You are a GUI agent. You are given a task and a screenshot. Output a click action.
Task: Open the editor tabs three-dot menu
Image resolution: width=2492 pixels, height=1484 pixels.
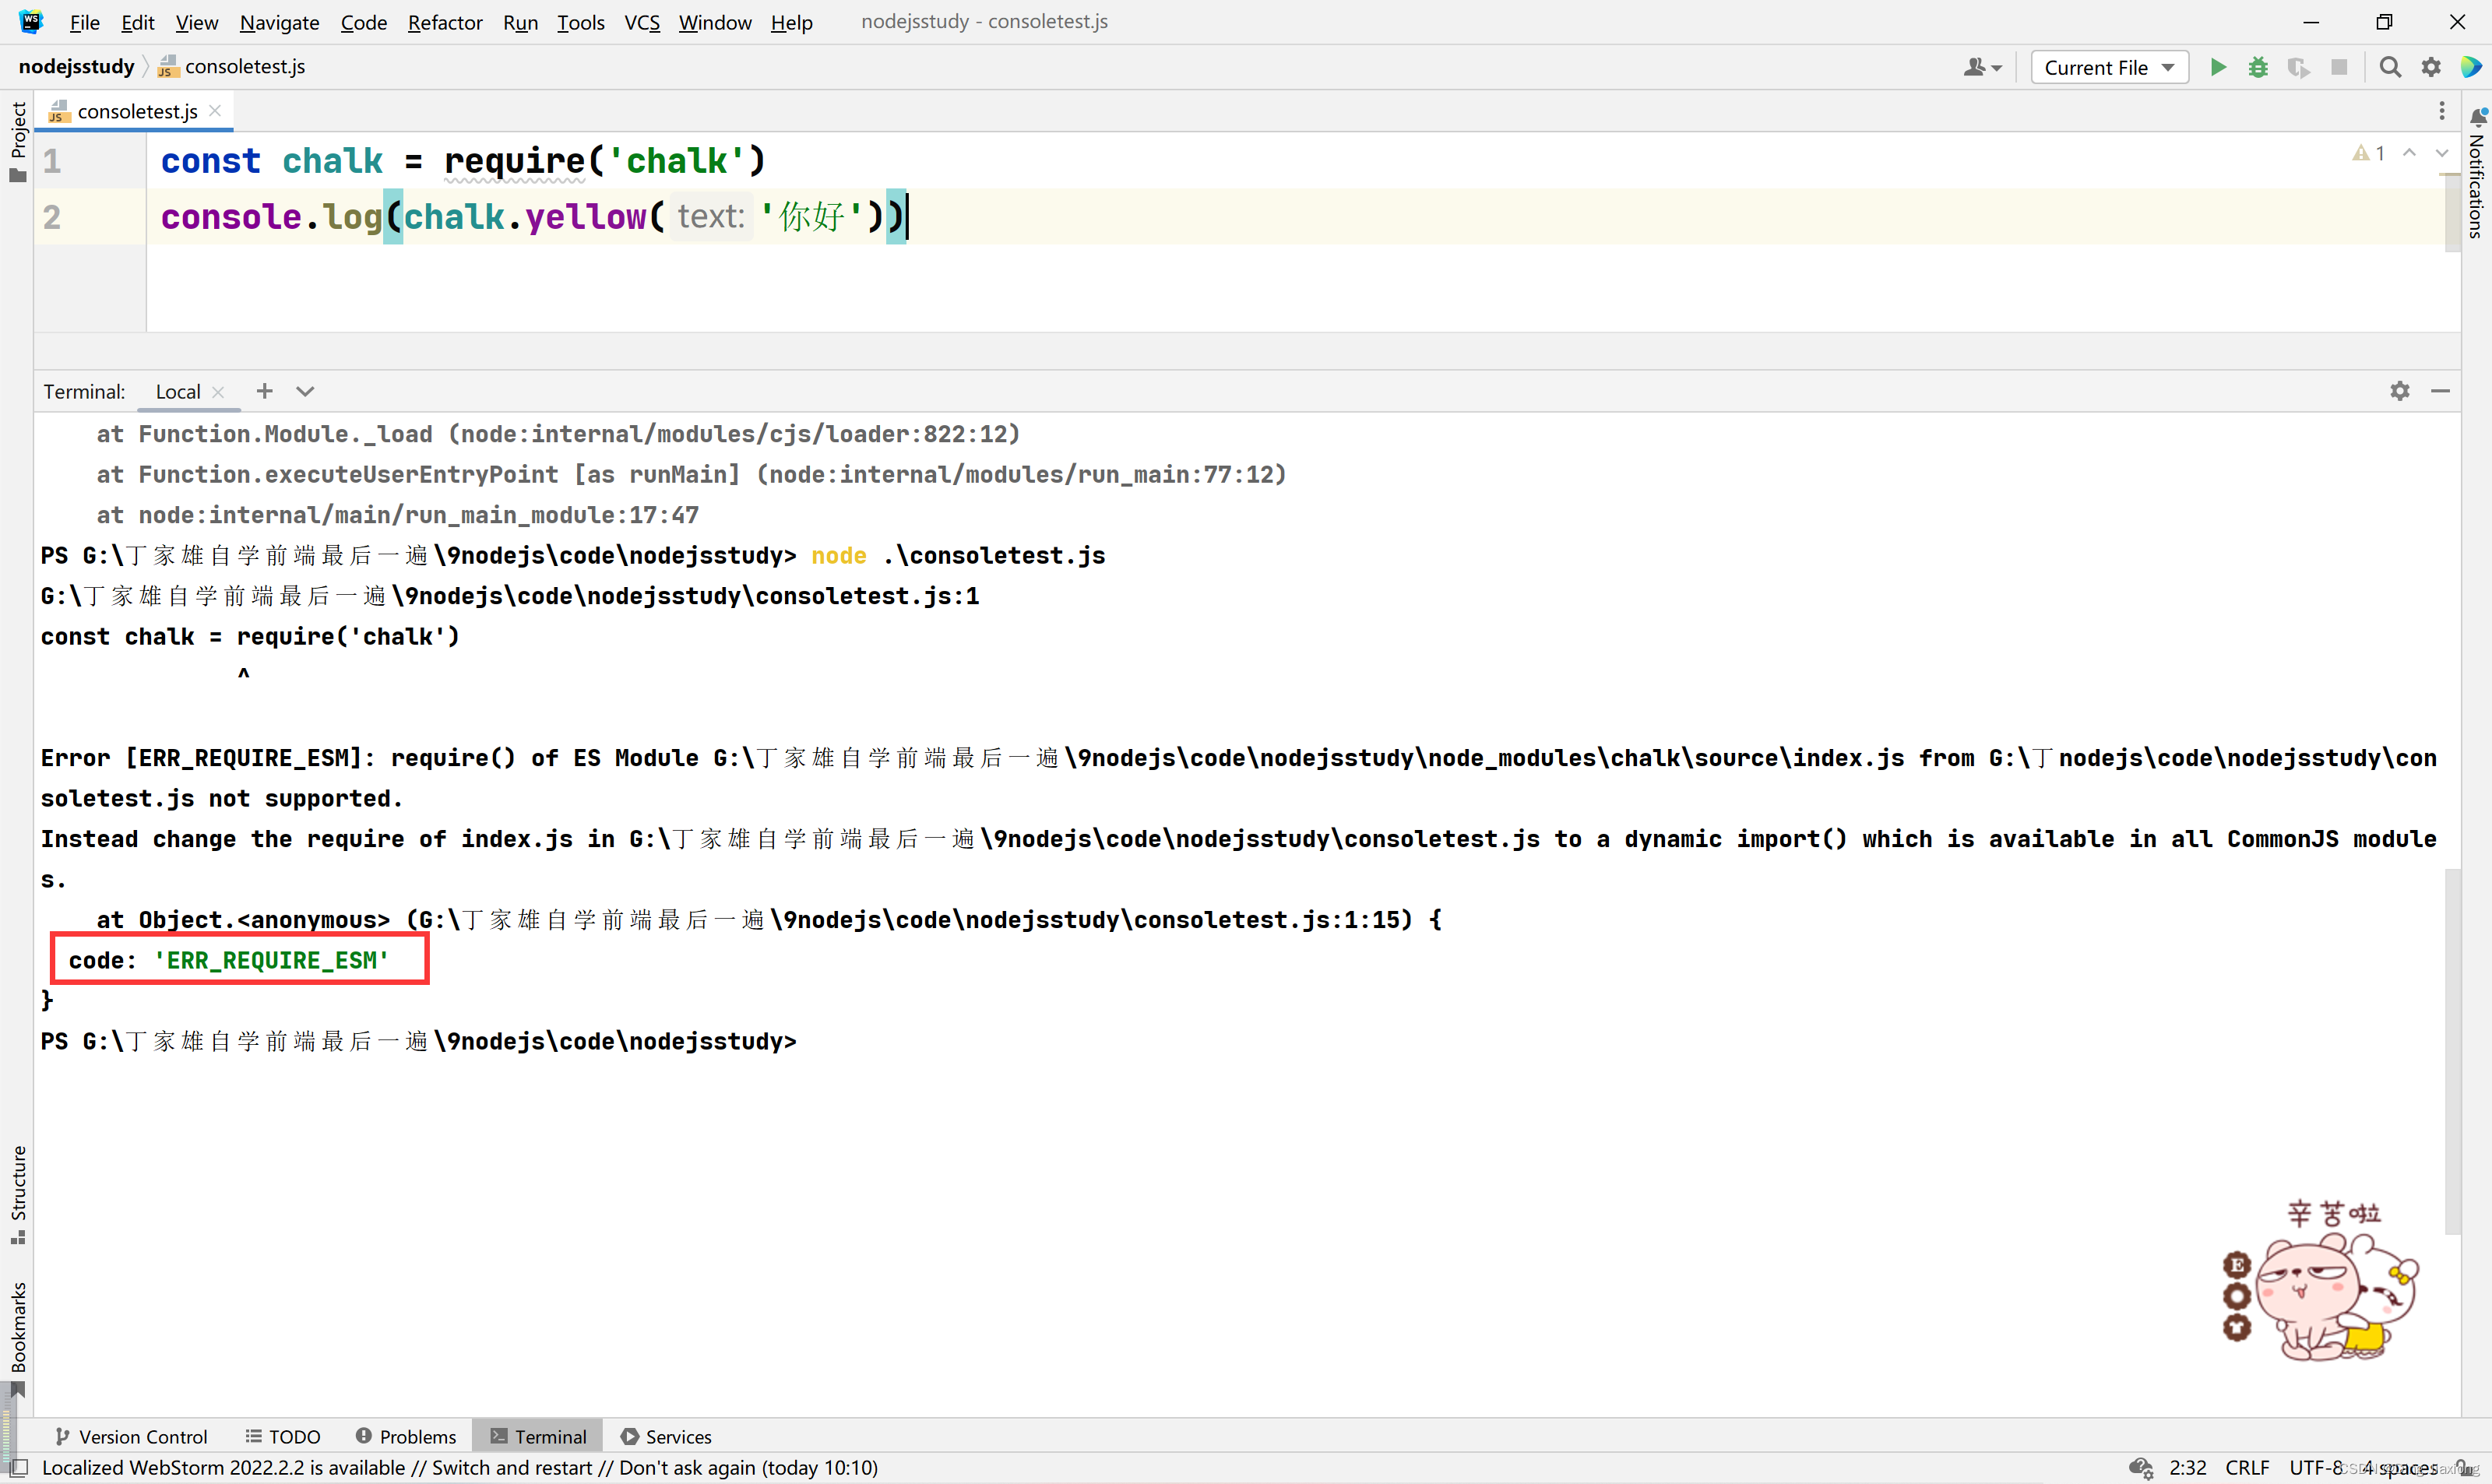[x=2441, y=111]
